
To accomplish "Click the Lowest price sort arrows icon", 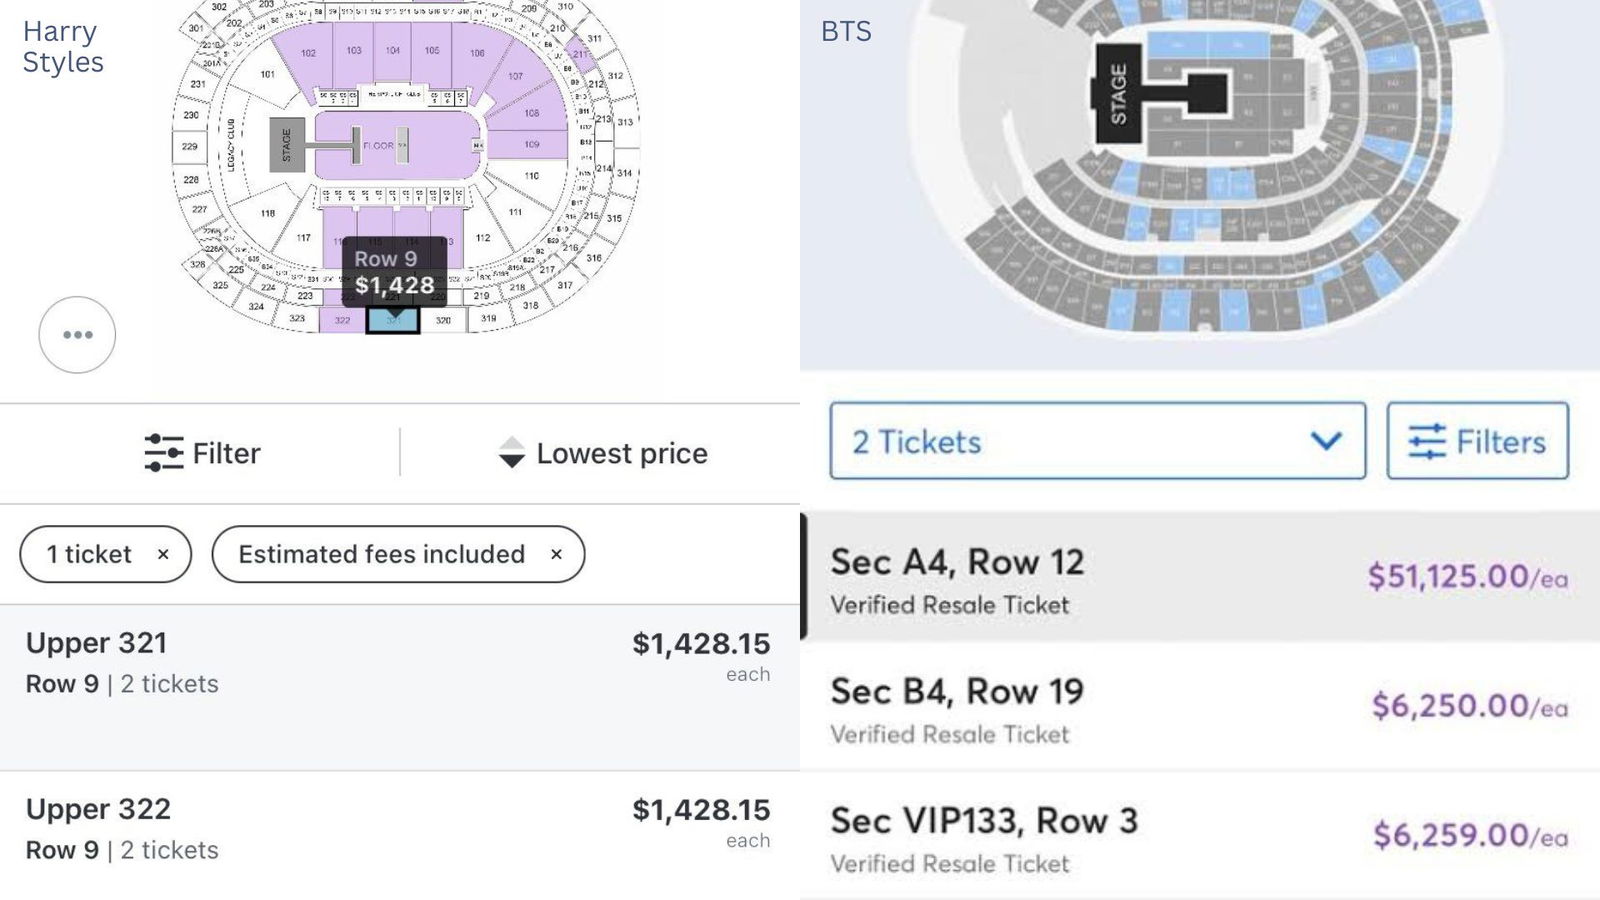I will tap(511, 454).
